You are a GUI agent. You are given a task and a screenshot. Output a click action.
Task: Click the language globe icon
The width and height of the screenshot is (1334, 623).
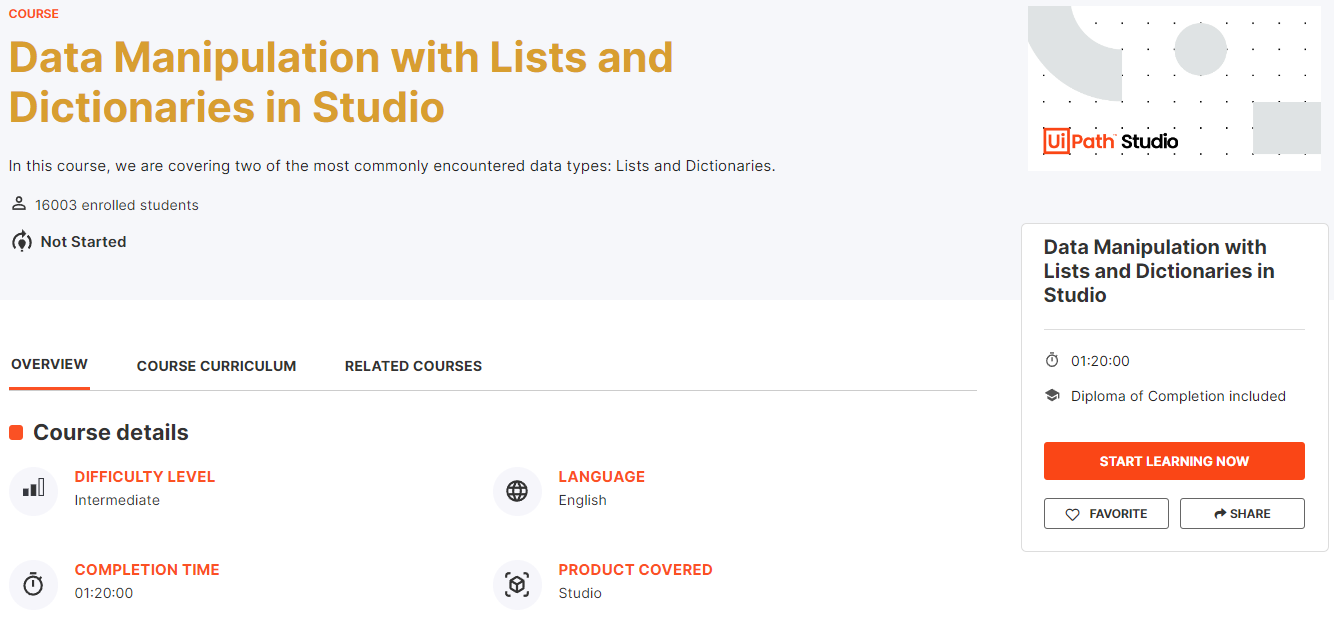(x=517, y=491)
